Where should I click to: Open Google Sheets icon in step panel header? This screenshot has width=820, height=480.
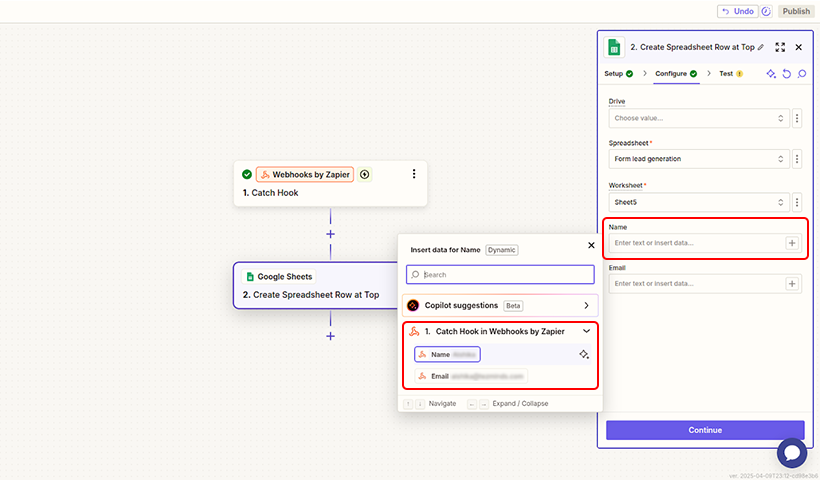click(614, 48)
